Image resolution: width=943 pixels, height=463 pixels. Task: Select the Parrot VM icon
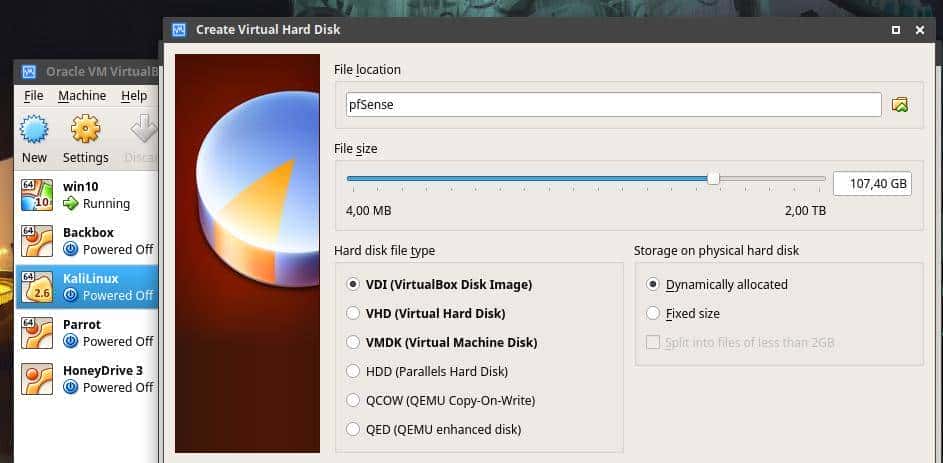[x=37, y=333]
